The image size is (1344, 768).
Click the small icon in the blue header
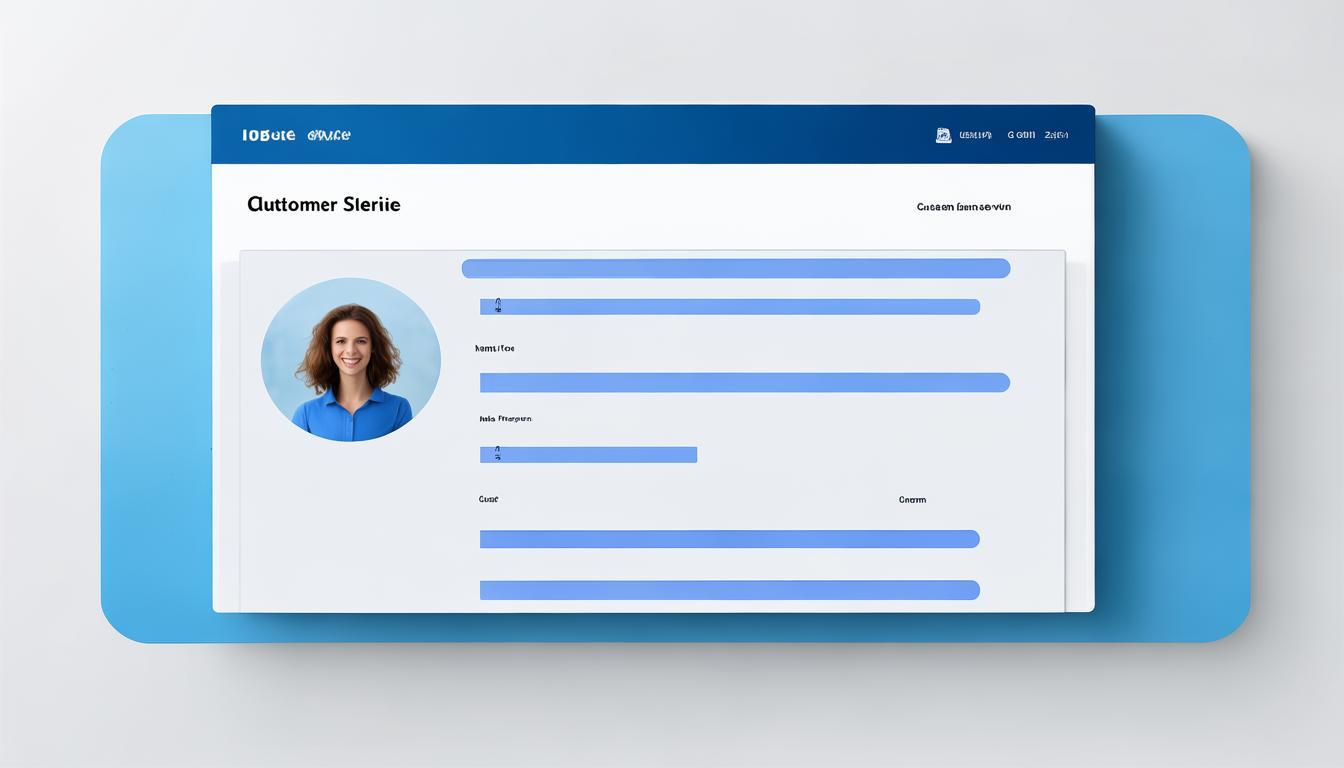tap(943, 135)
